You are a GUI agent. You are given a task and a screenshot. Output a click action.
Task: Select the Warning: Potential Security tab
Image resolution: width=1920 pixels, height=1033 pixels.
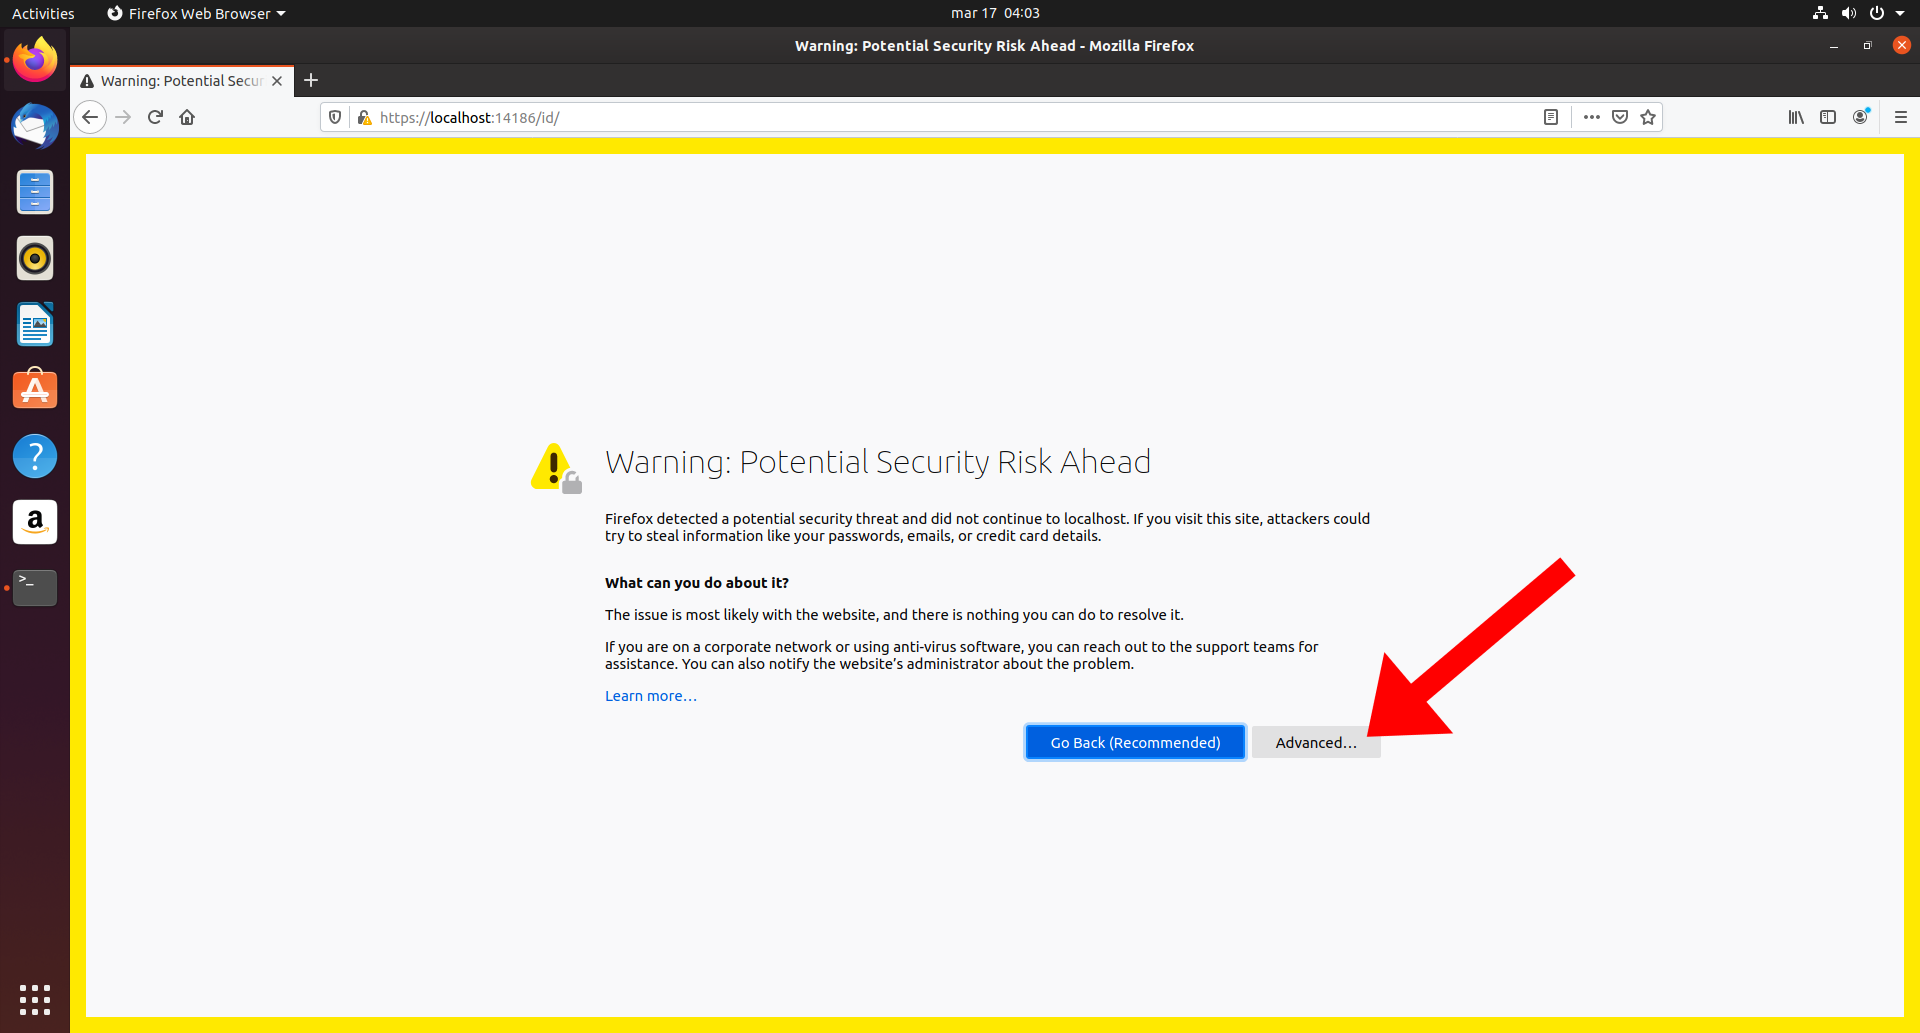click(x=182, y=81)
